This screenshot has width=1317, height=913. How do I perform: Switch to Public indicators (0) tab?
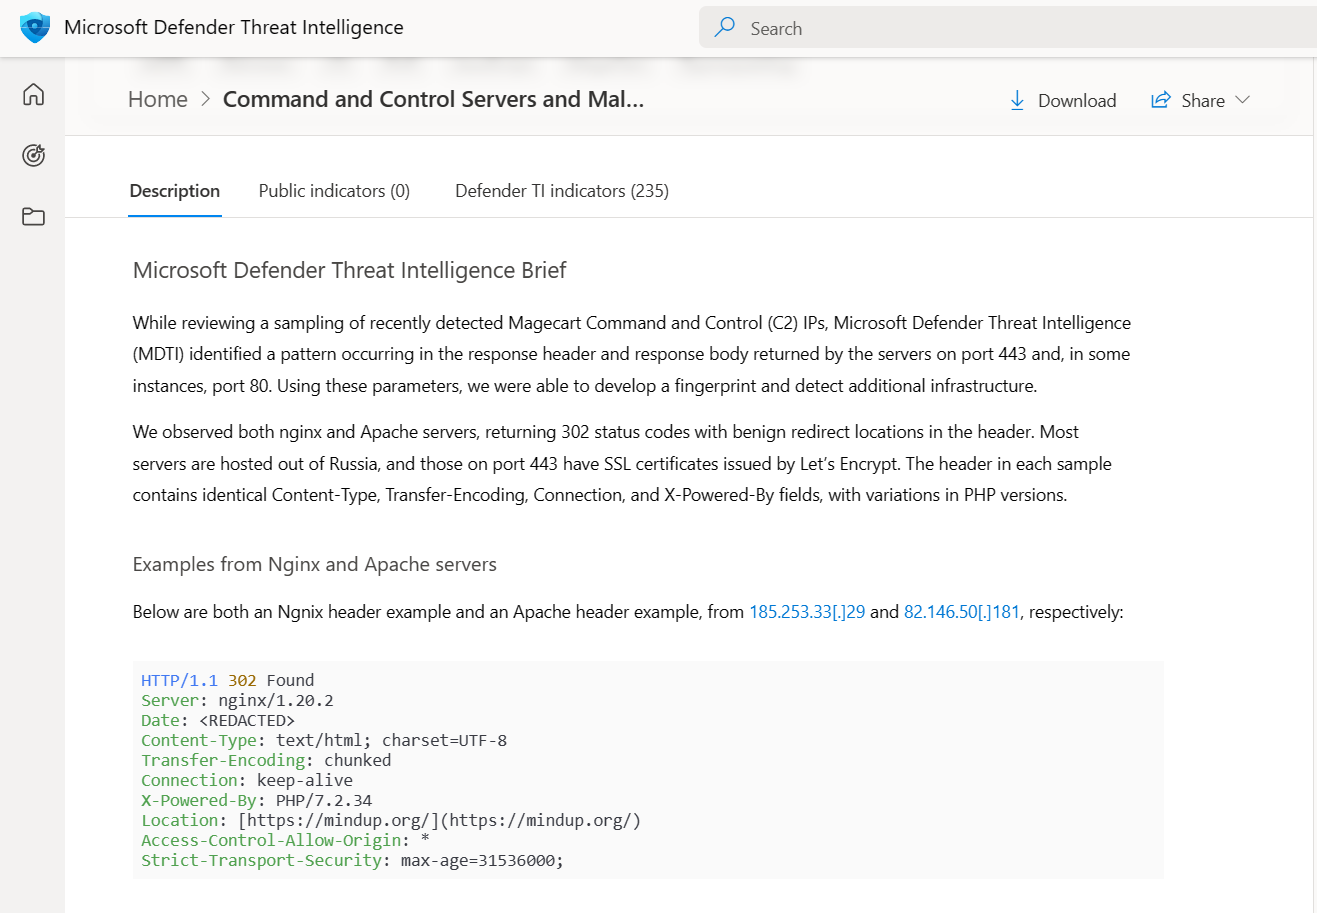tap(334, 191)
